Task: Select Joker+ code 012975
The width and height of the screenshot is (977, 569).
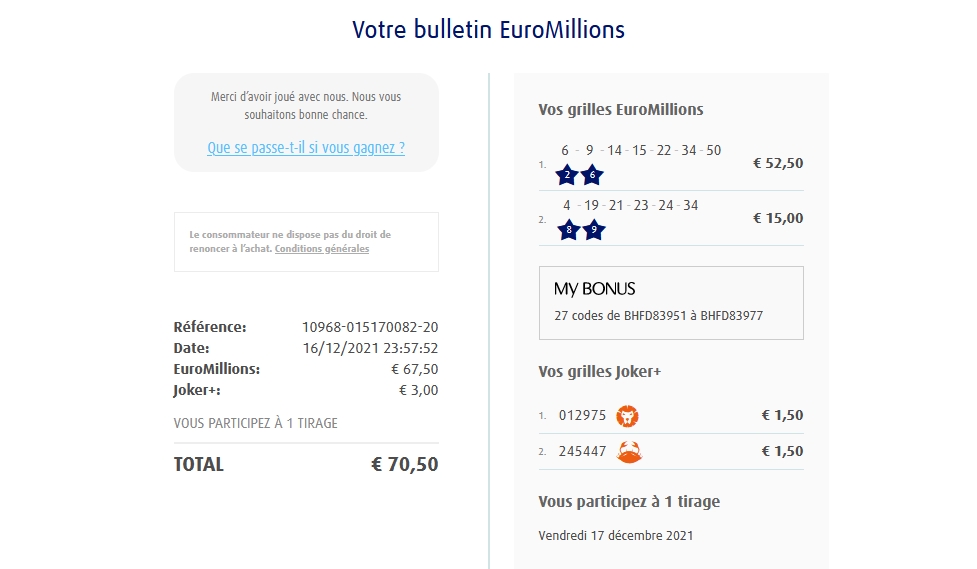Action: [582, 416]
